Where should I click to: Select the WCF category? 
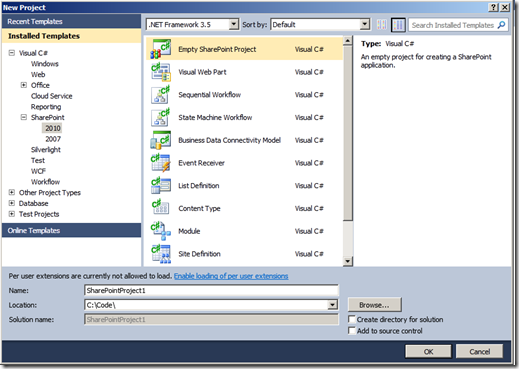(x=38, y=171)
